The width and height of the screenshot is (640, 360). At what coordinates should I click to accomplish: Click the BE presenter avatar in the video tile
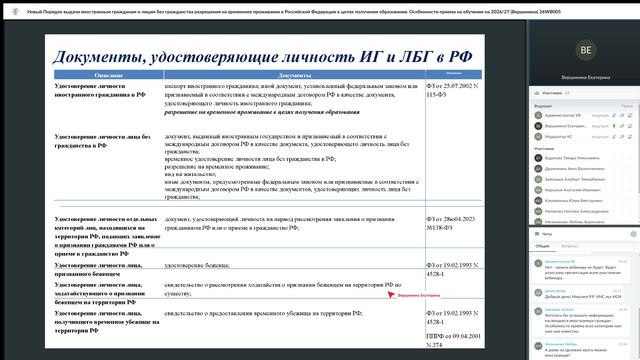[586, 50]
